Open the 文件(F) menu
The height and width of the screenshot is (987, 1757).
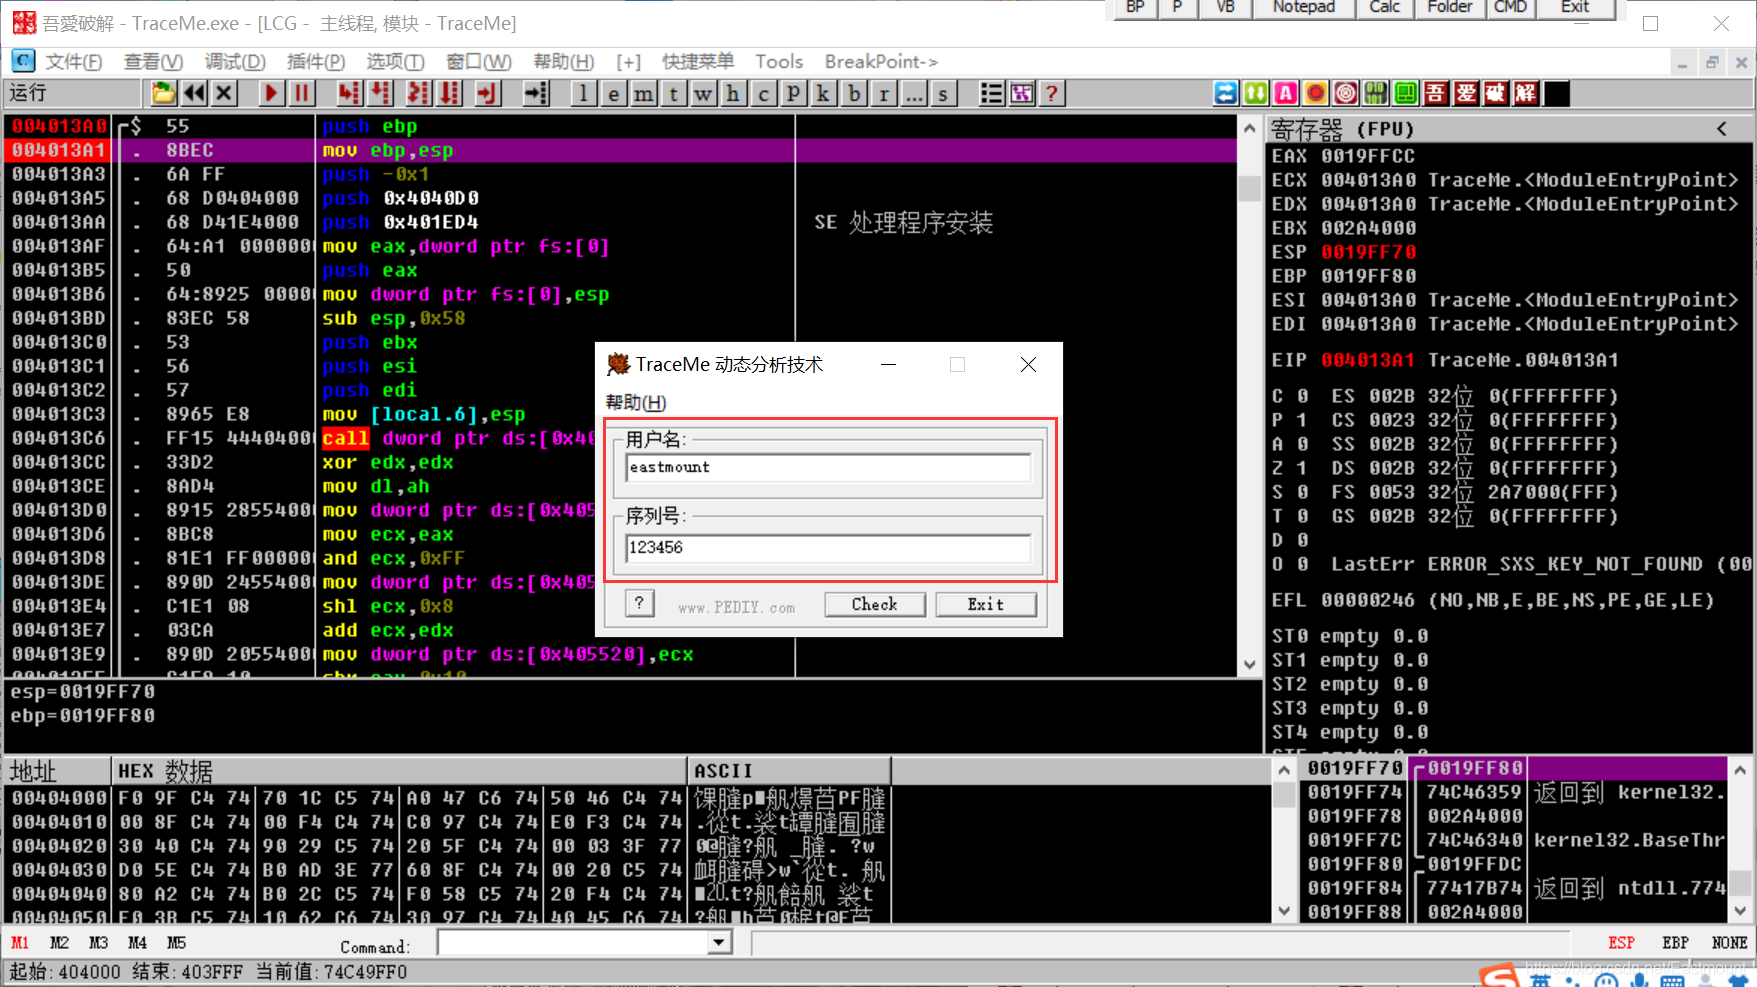[74, 62]
